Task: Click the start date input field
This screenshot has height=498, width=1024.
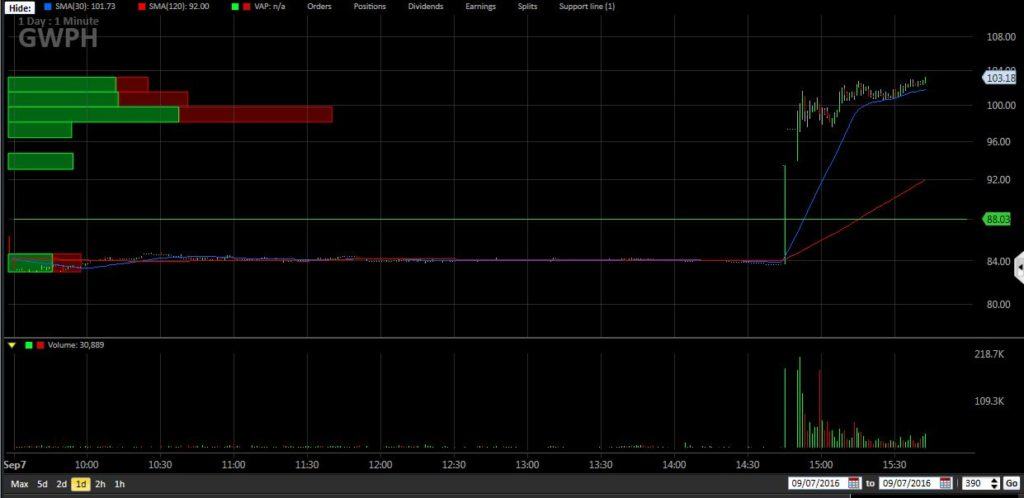Action: 815,484
